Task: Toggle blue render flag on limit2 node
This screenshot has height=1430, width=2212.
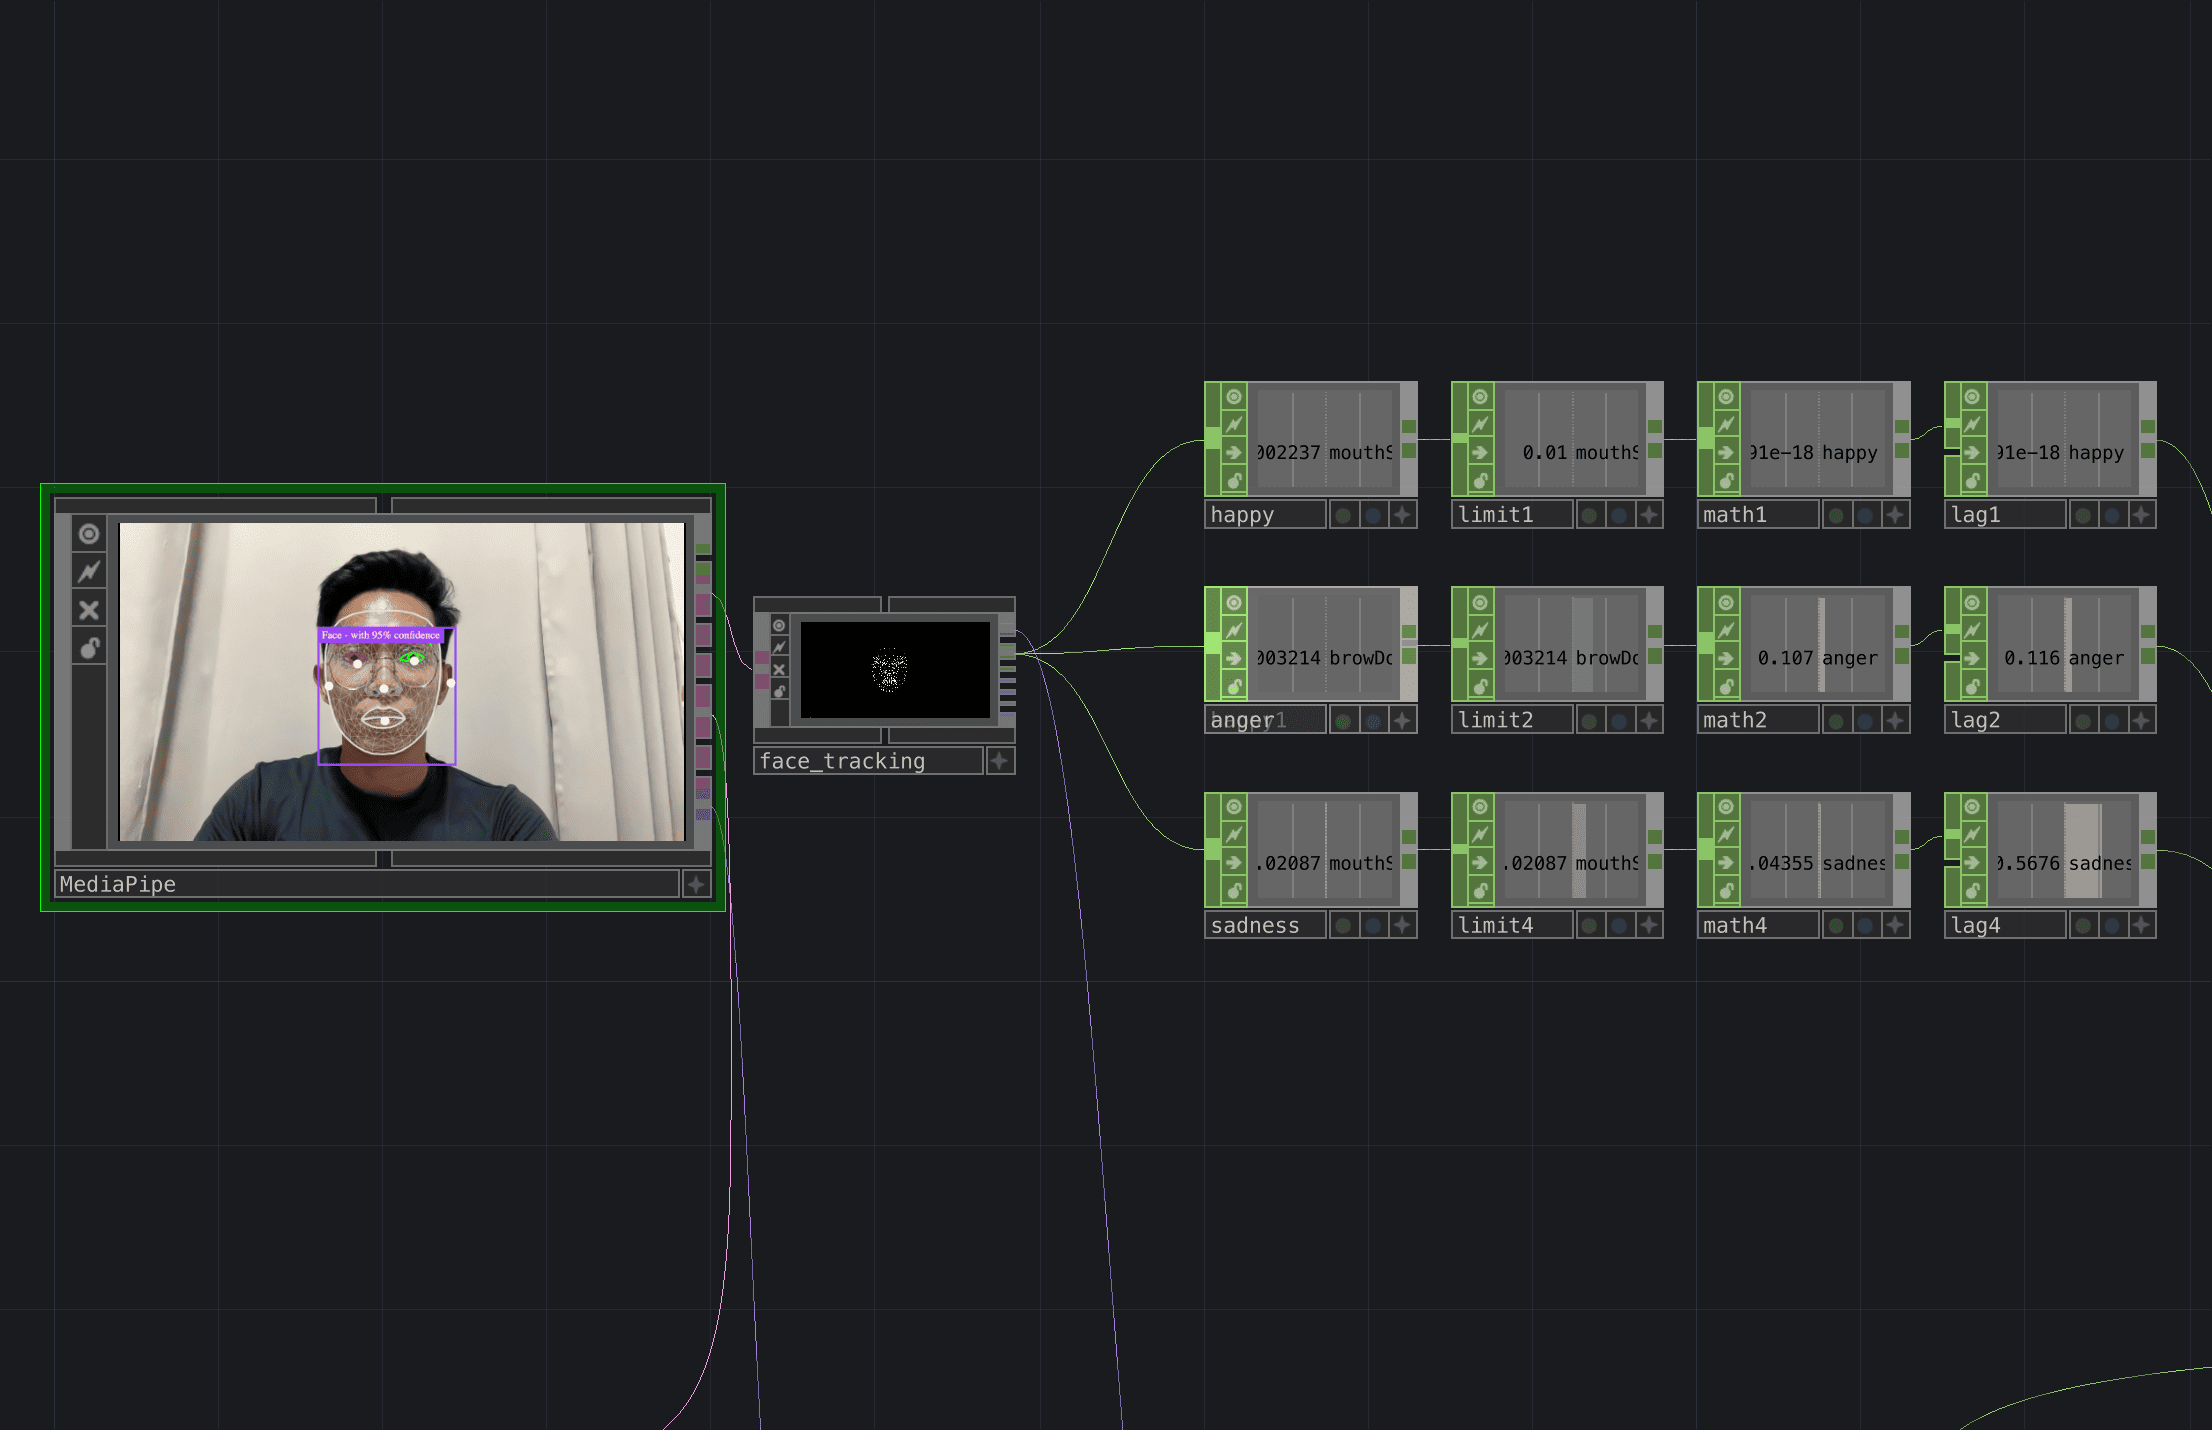Action: pos(1619,720)
